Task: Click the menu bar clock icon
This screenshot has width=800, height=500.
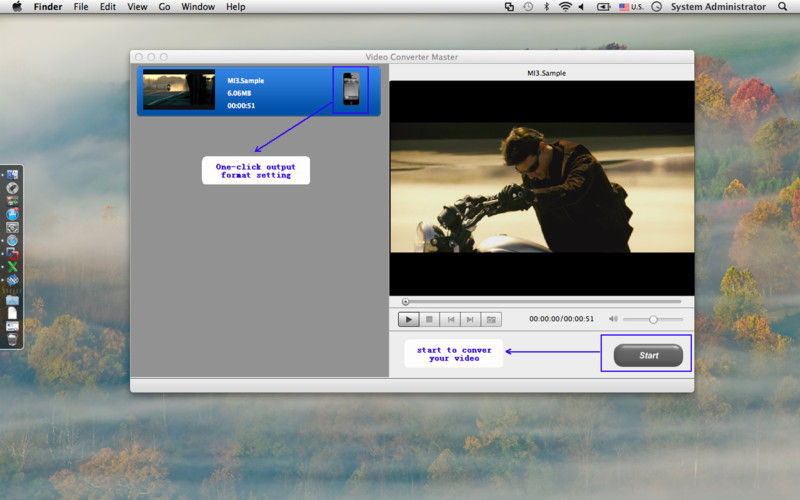Action: 657,7
